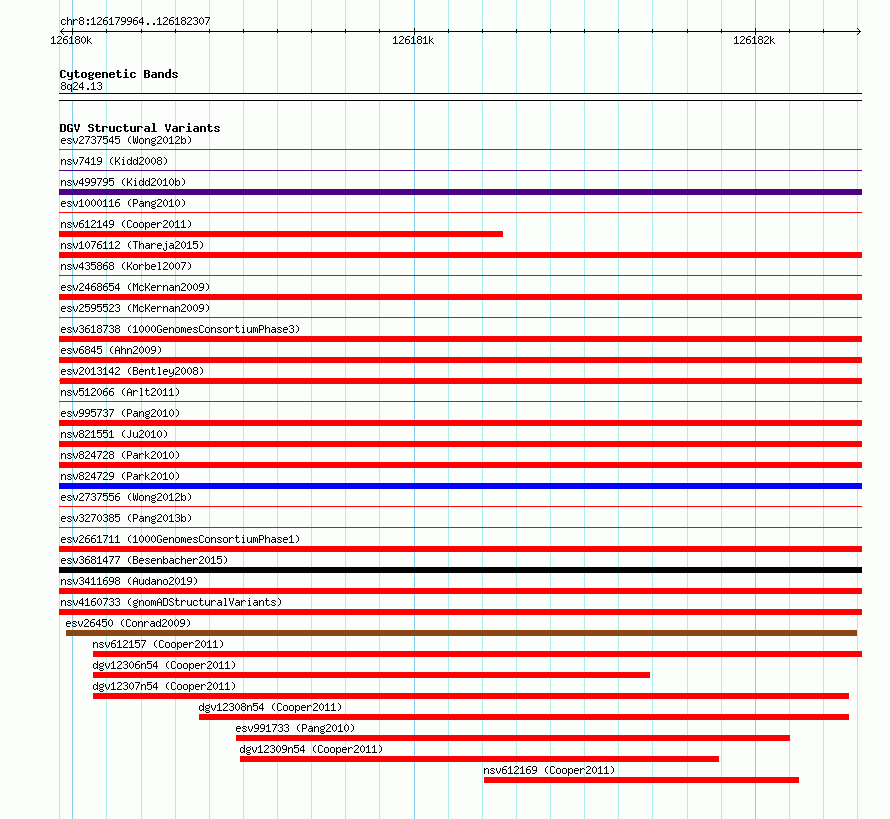The height and width of the screenshot is (819, 890).
Task: Select the esv26450 (Conrad2009) brown bar
Action: pos(461,633)
